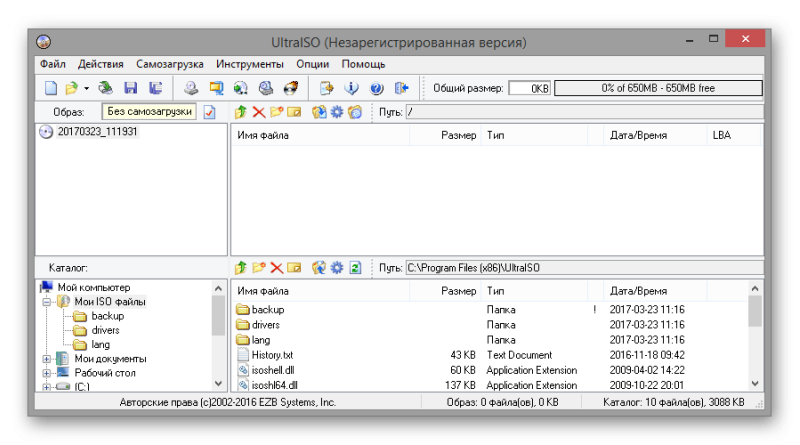The width and height of the screenshot is (800, 445).
Task: Select isoshl64.dll in the file list
Action: [274, 385]
